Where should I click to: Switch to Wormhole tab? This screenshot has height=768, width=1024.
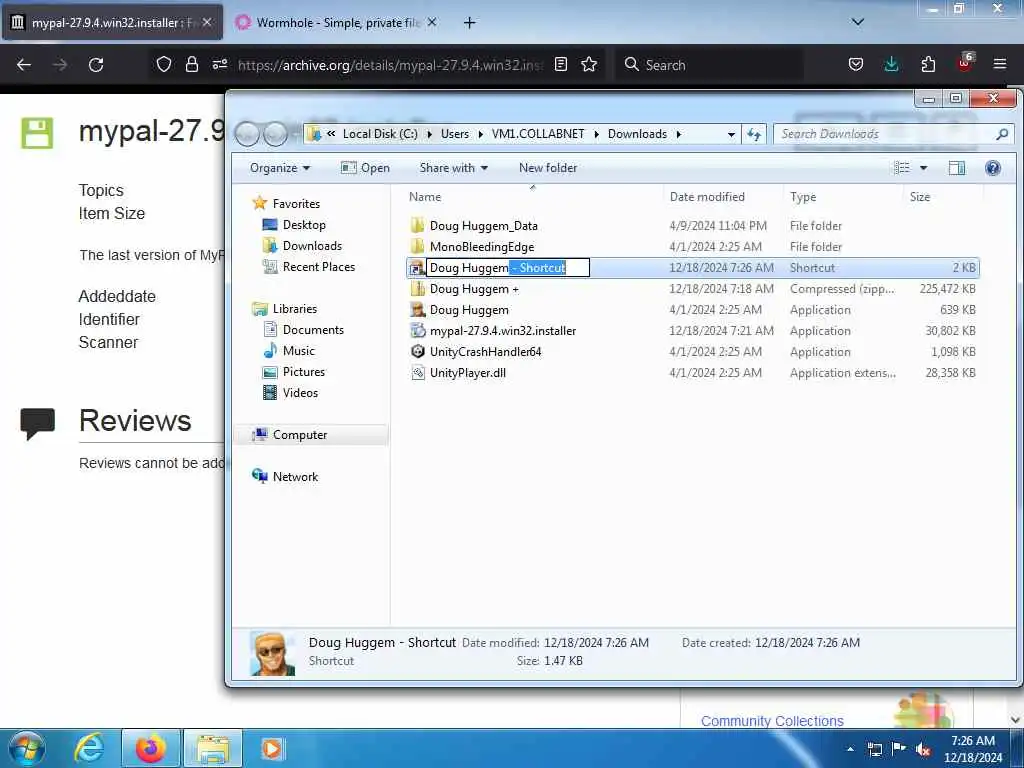[x=336, y=22]
